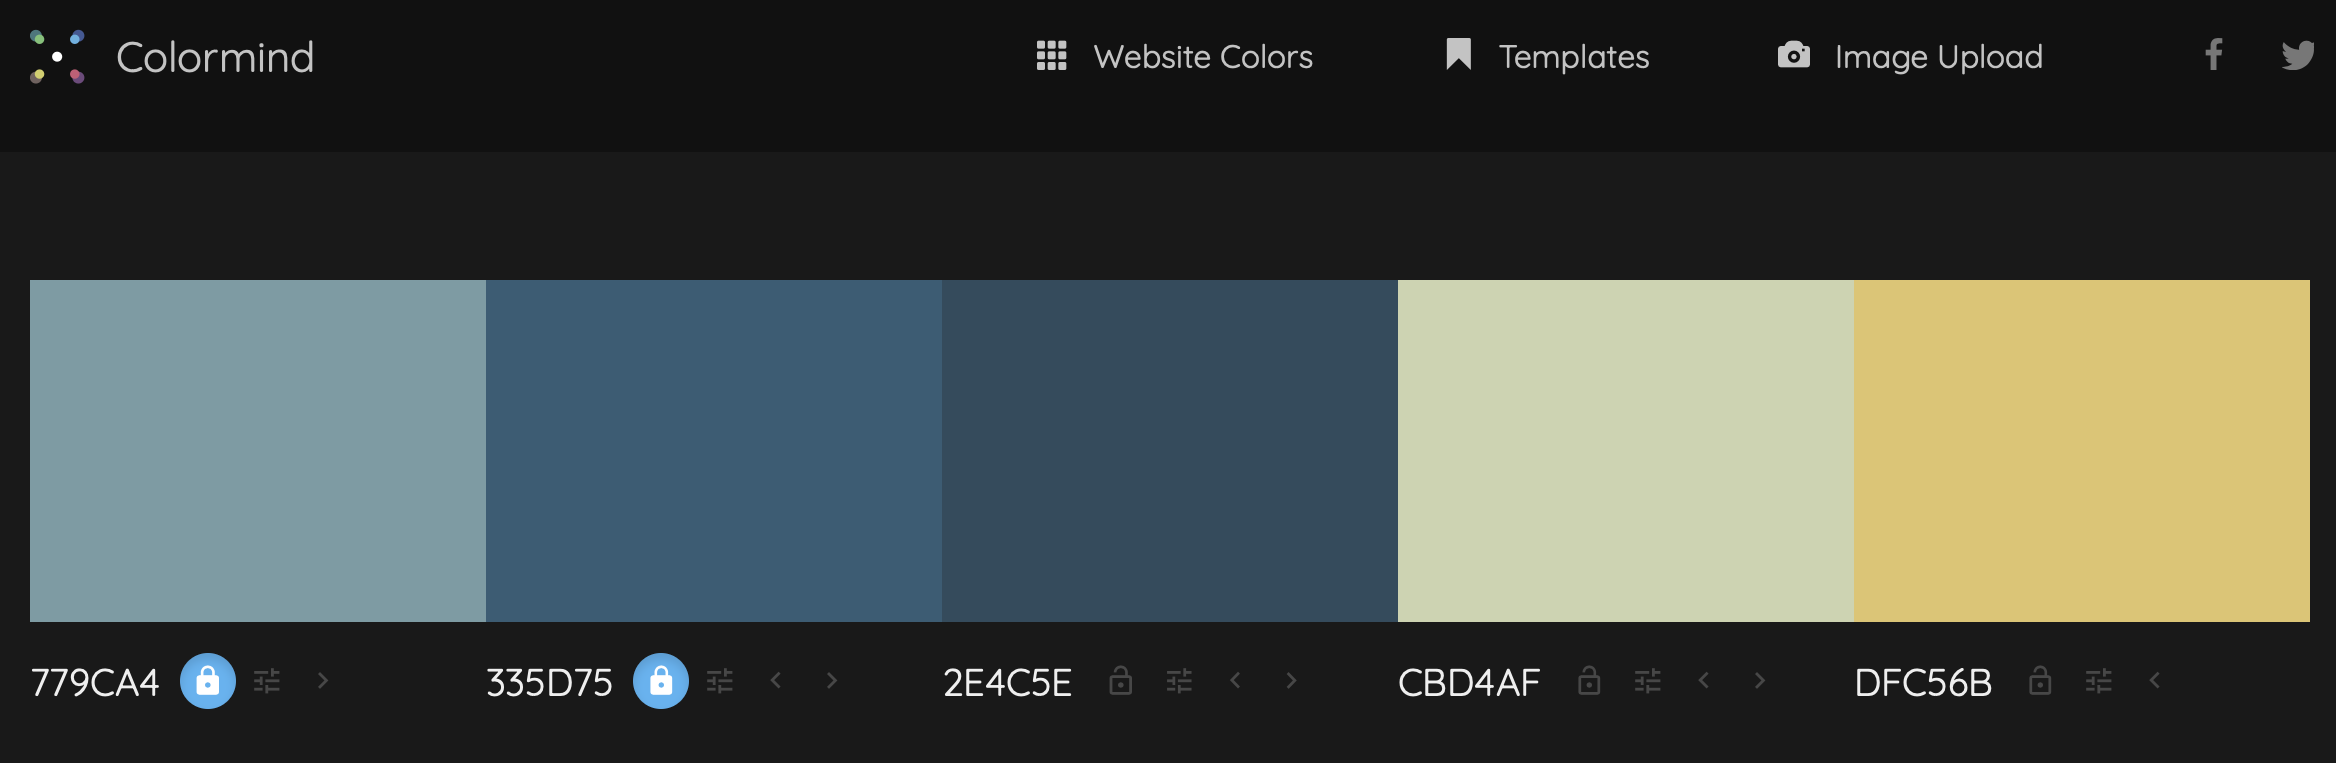Move color 2E4C5E left with chevron
2336x763 pixels.
pyautogui.click(x=1236, y=681)
